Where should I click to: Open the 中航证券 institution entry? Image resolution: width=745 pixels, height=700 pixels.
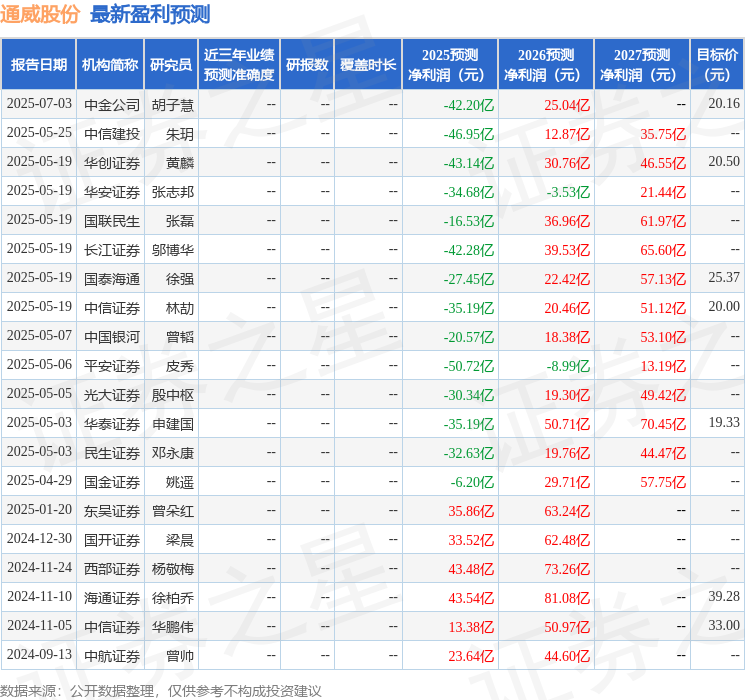coord(112,656)
